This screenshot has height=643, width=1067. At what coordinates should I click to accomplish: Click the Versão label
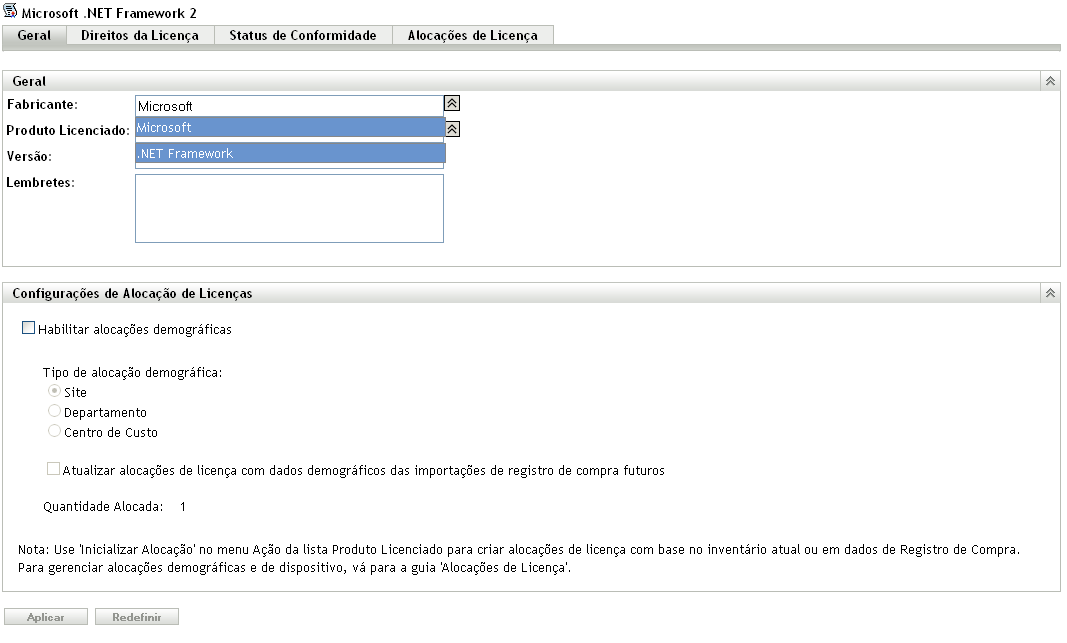tap(29, 156)
